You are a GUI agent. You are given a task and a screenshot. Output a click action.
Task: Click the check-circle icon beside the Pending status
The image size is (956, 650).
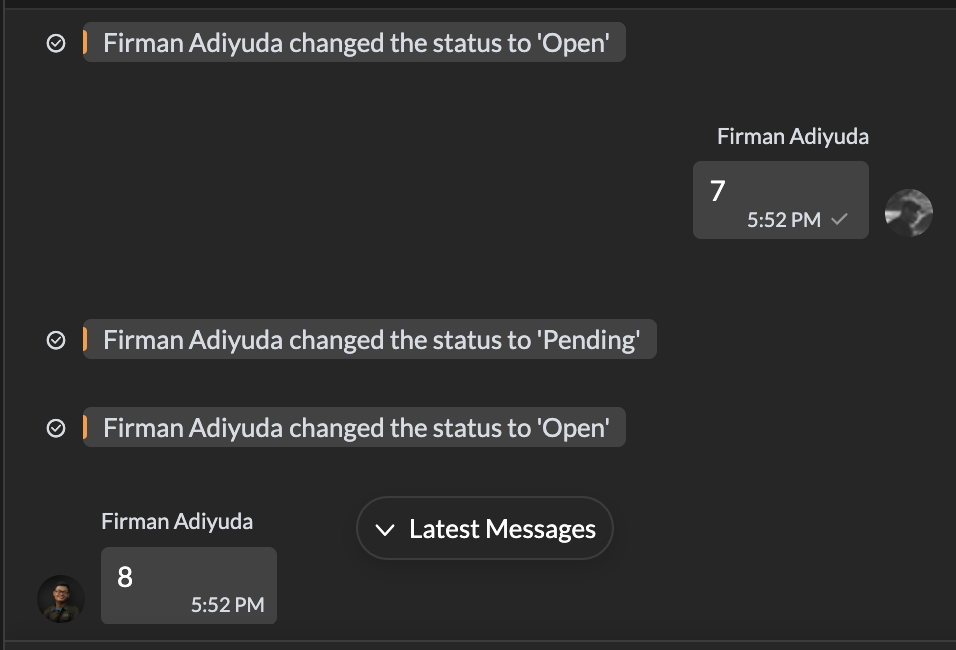click(x=57, y=341)
